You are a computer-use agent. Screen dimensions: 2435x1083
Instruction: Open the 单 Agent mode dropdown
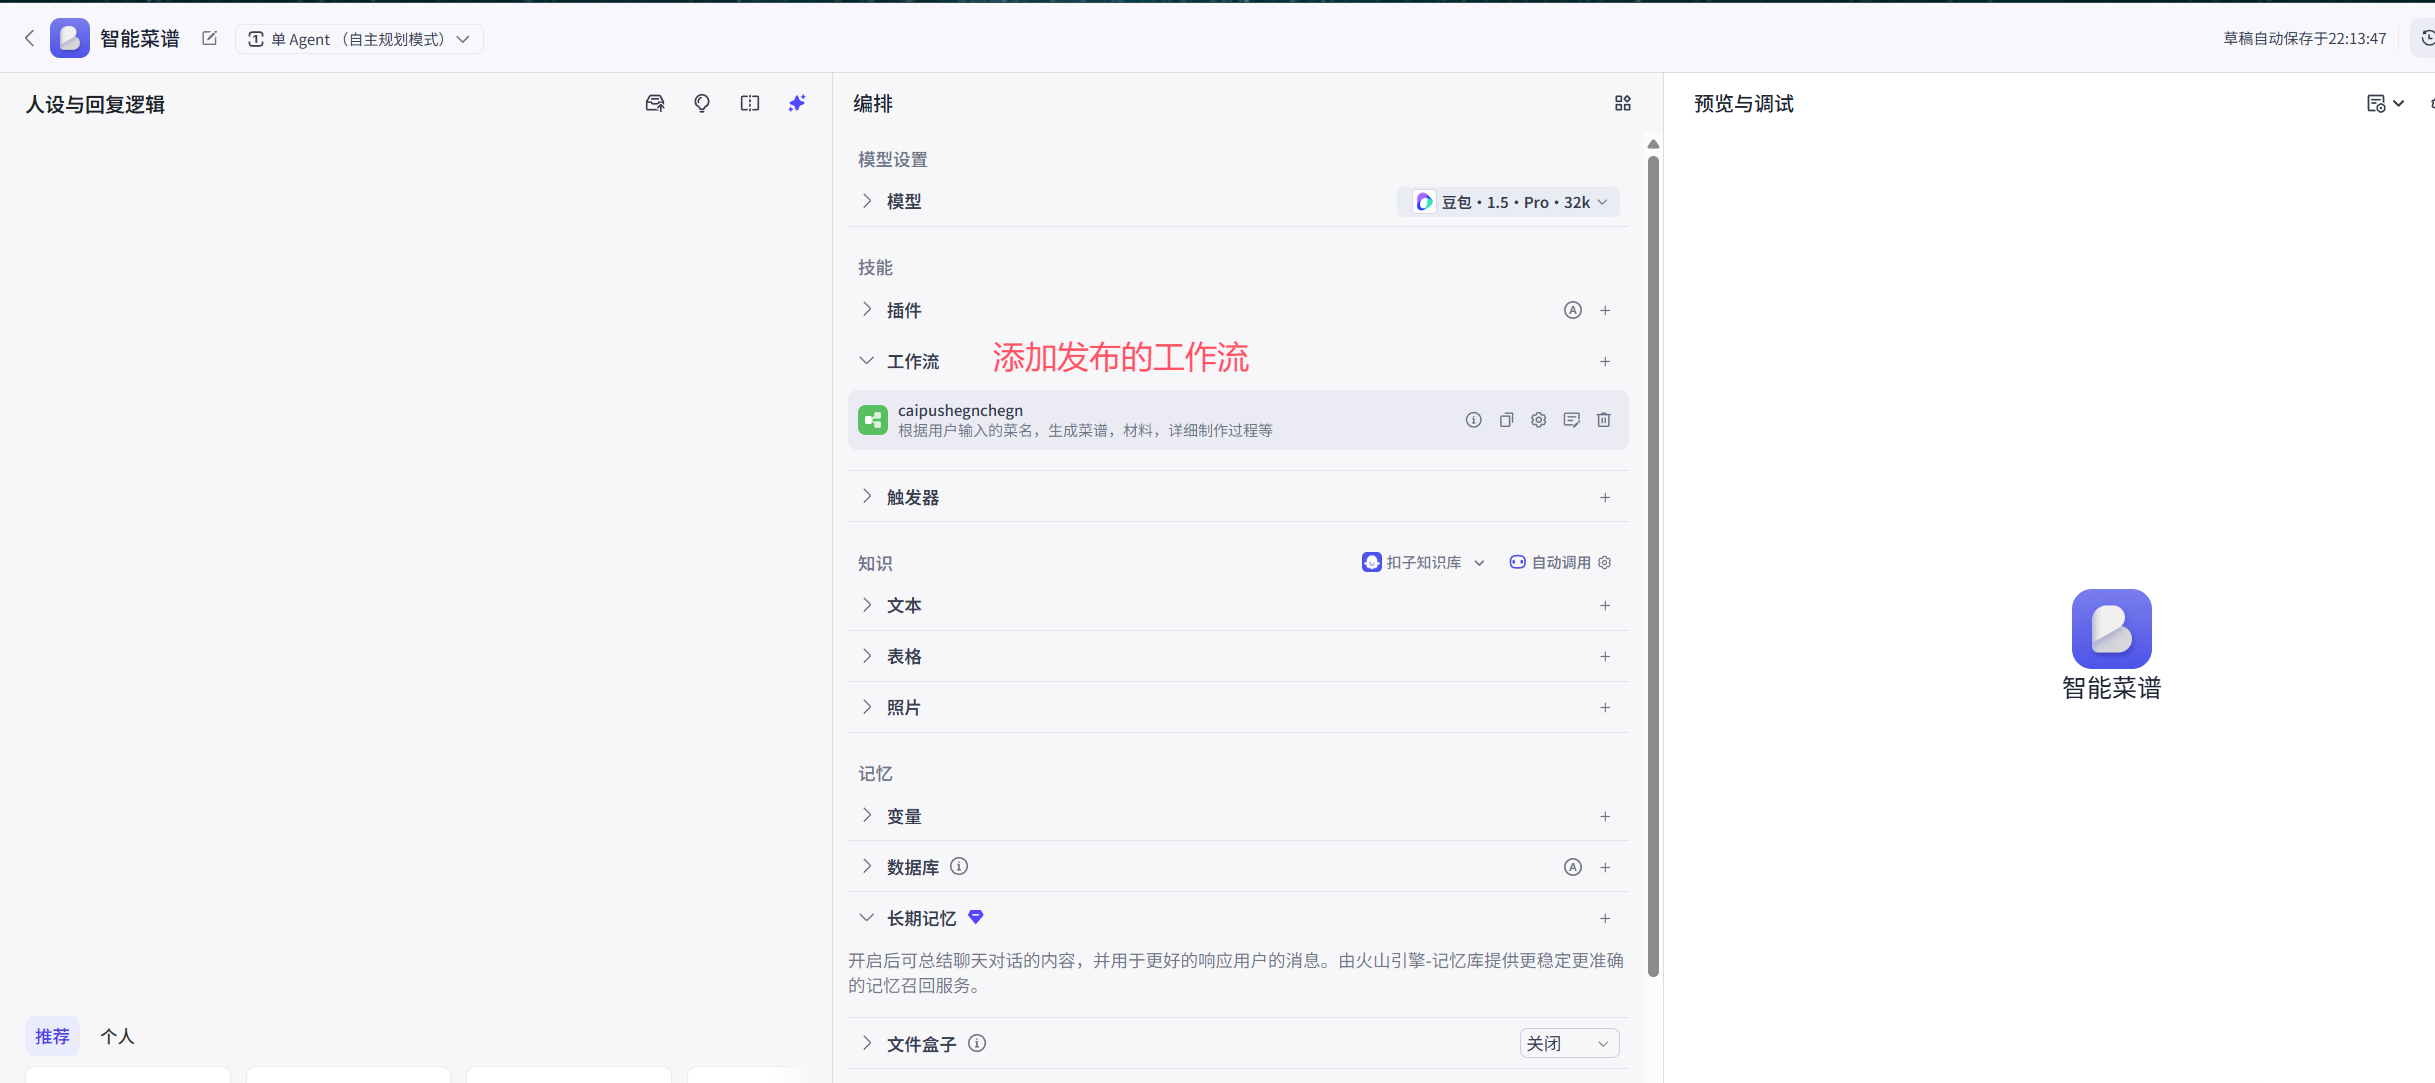pyautogui.click(x=359, y=39)
